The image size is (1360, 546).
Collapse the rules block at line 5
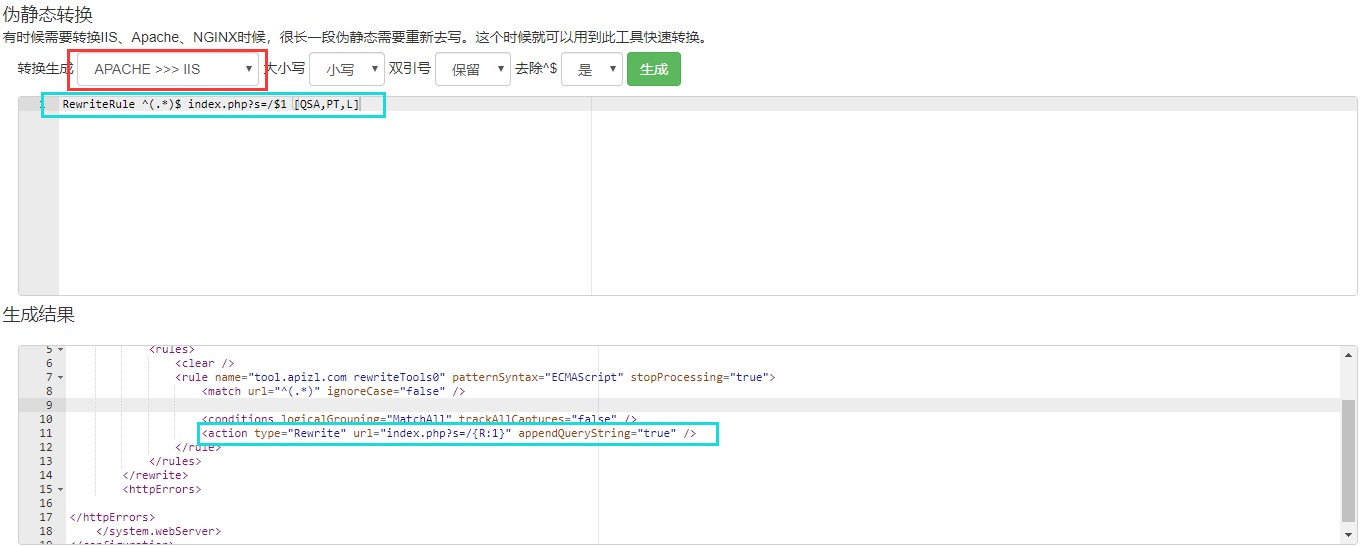coord(60,349)
